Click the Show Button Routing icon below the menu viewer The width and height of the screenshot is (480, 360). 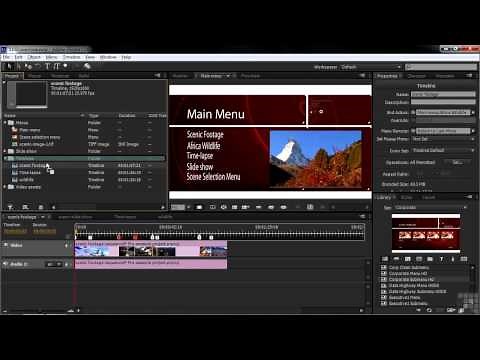coord(223,207)
